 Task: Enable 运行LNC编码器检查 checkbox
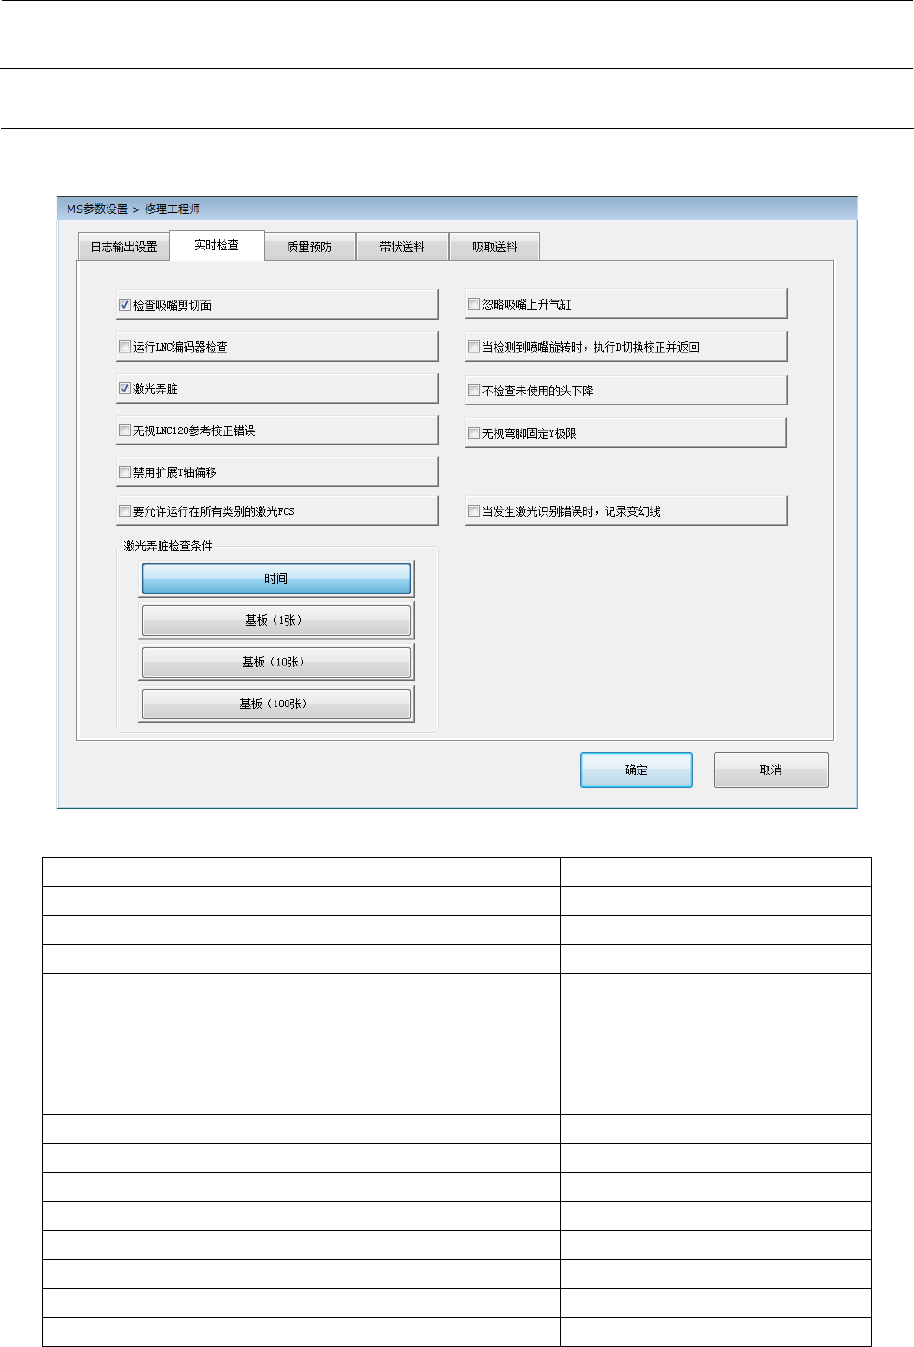(x=125, y=347)
